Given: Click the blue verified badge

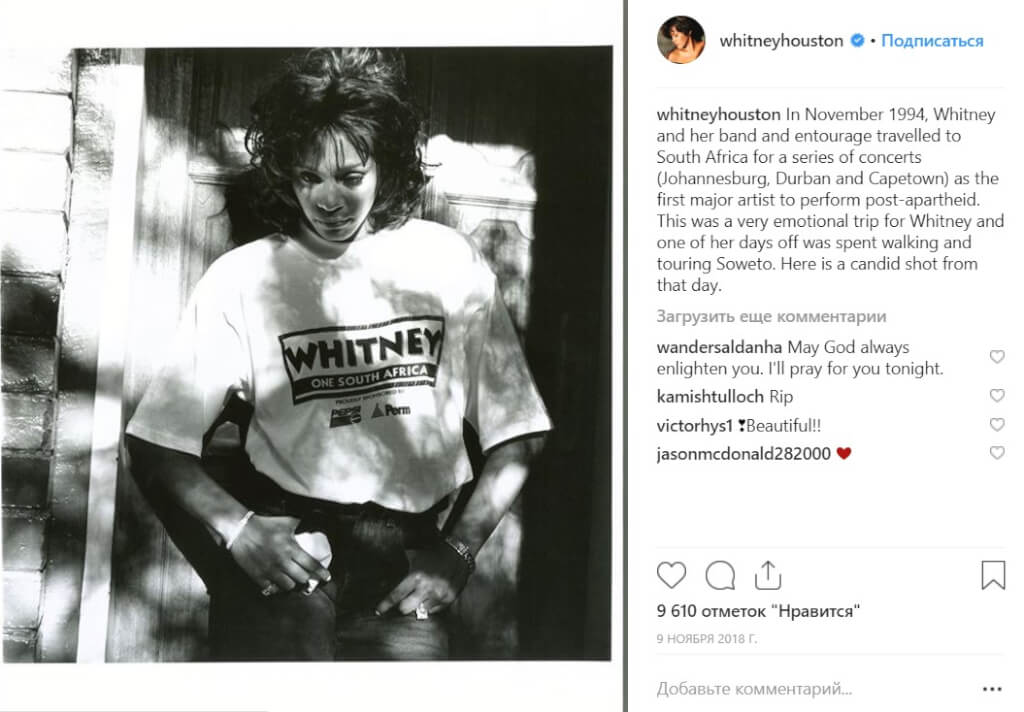Looking at the screenshot, I should click(x=857, y=40).
